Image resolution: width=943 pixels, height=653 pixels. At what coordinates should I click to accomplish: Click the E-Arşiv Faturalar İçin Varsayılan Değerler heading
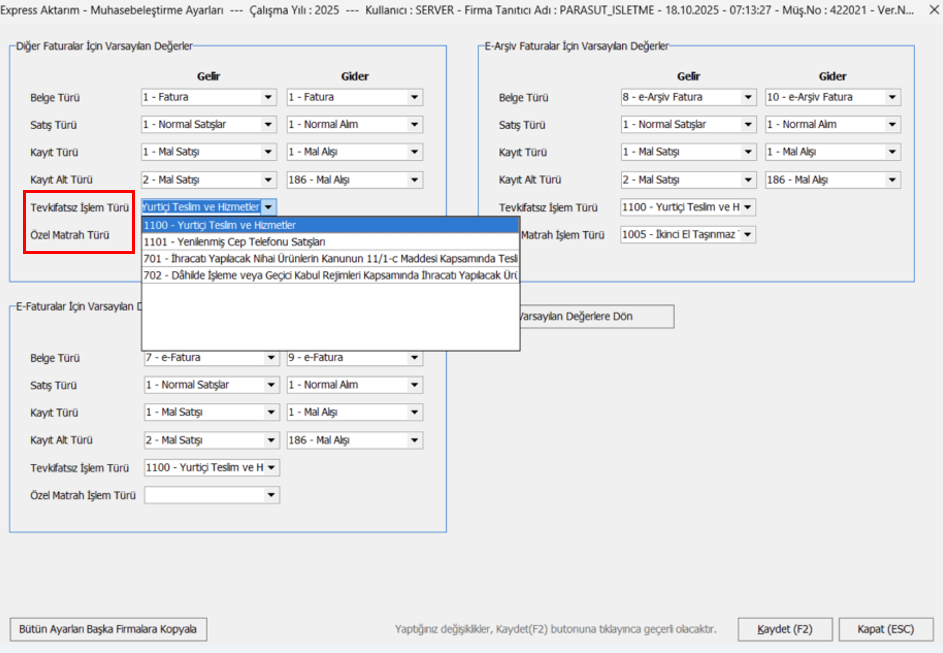click(x=577, y=46)
